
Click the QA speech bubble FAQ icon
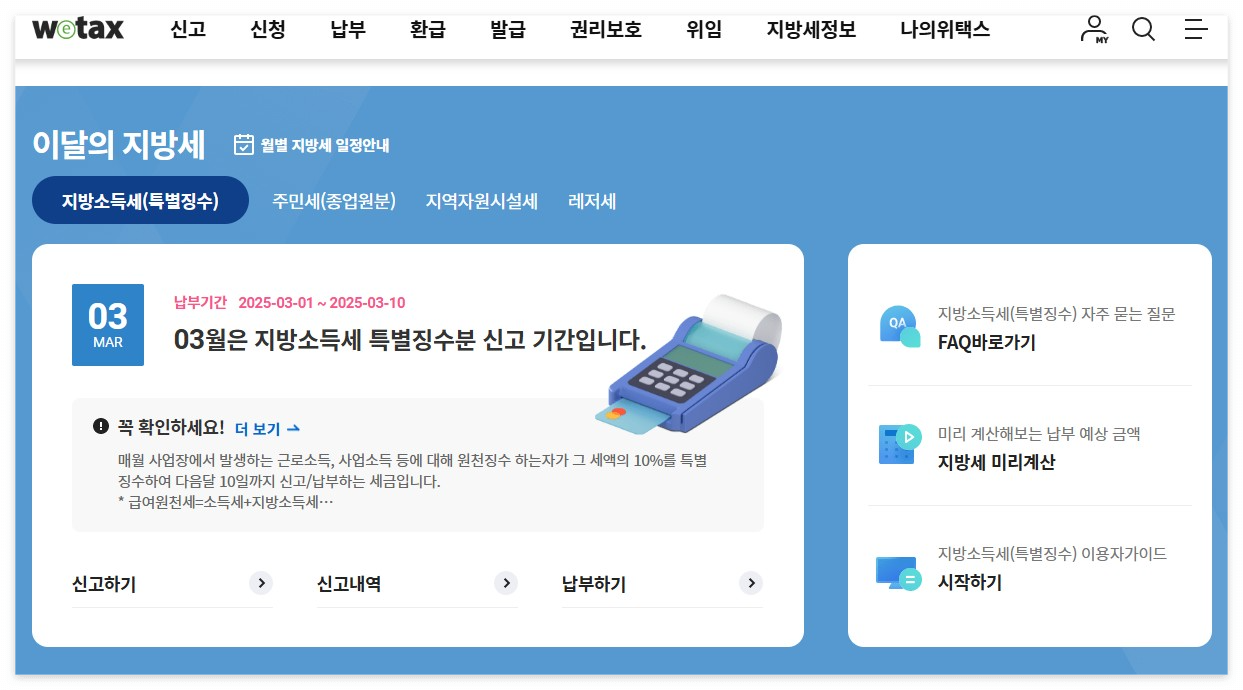click(899, 325)
